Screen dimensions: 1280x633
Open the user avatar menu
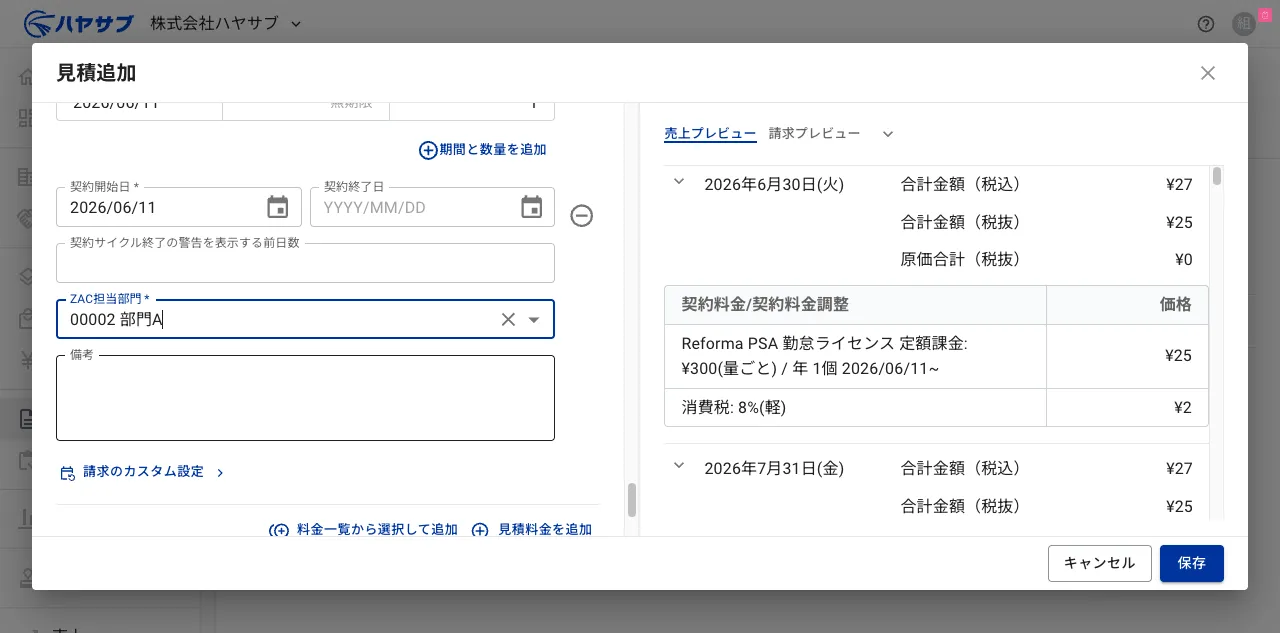click(x=1244, y=24)
